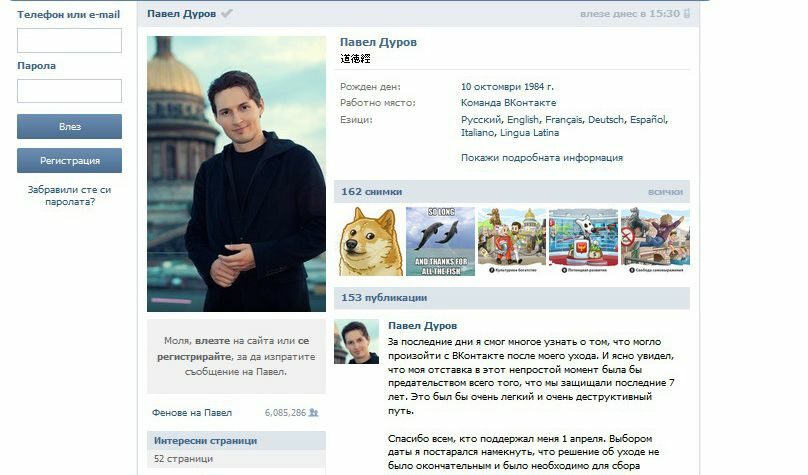The image size is (808, 475).
Task: Select the Lingua Latina language link
Action: tap(530, 132)
